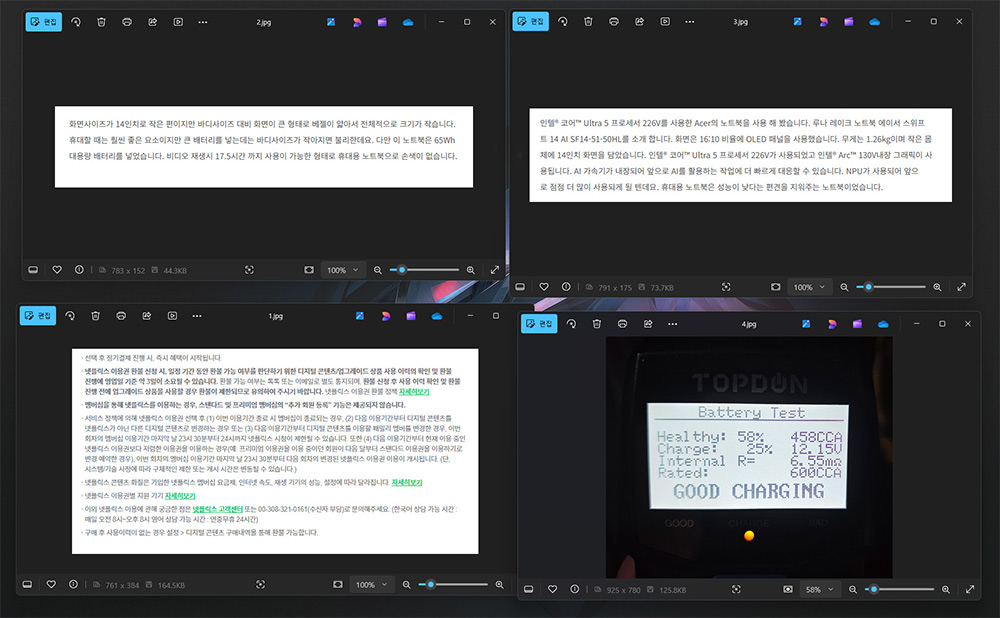Click the Edit button in the 1.jpg window
This screenshot has height=618, width=1000.
pyautogui.click(x=38, y=316)
